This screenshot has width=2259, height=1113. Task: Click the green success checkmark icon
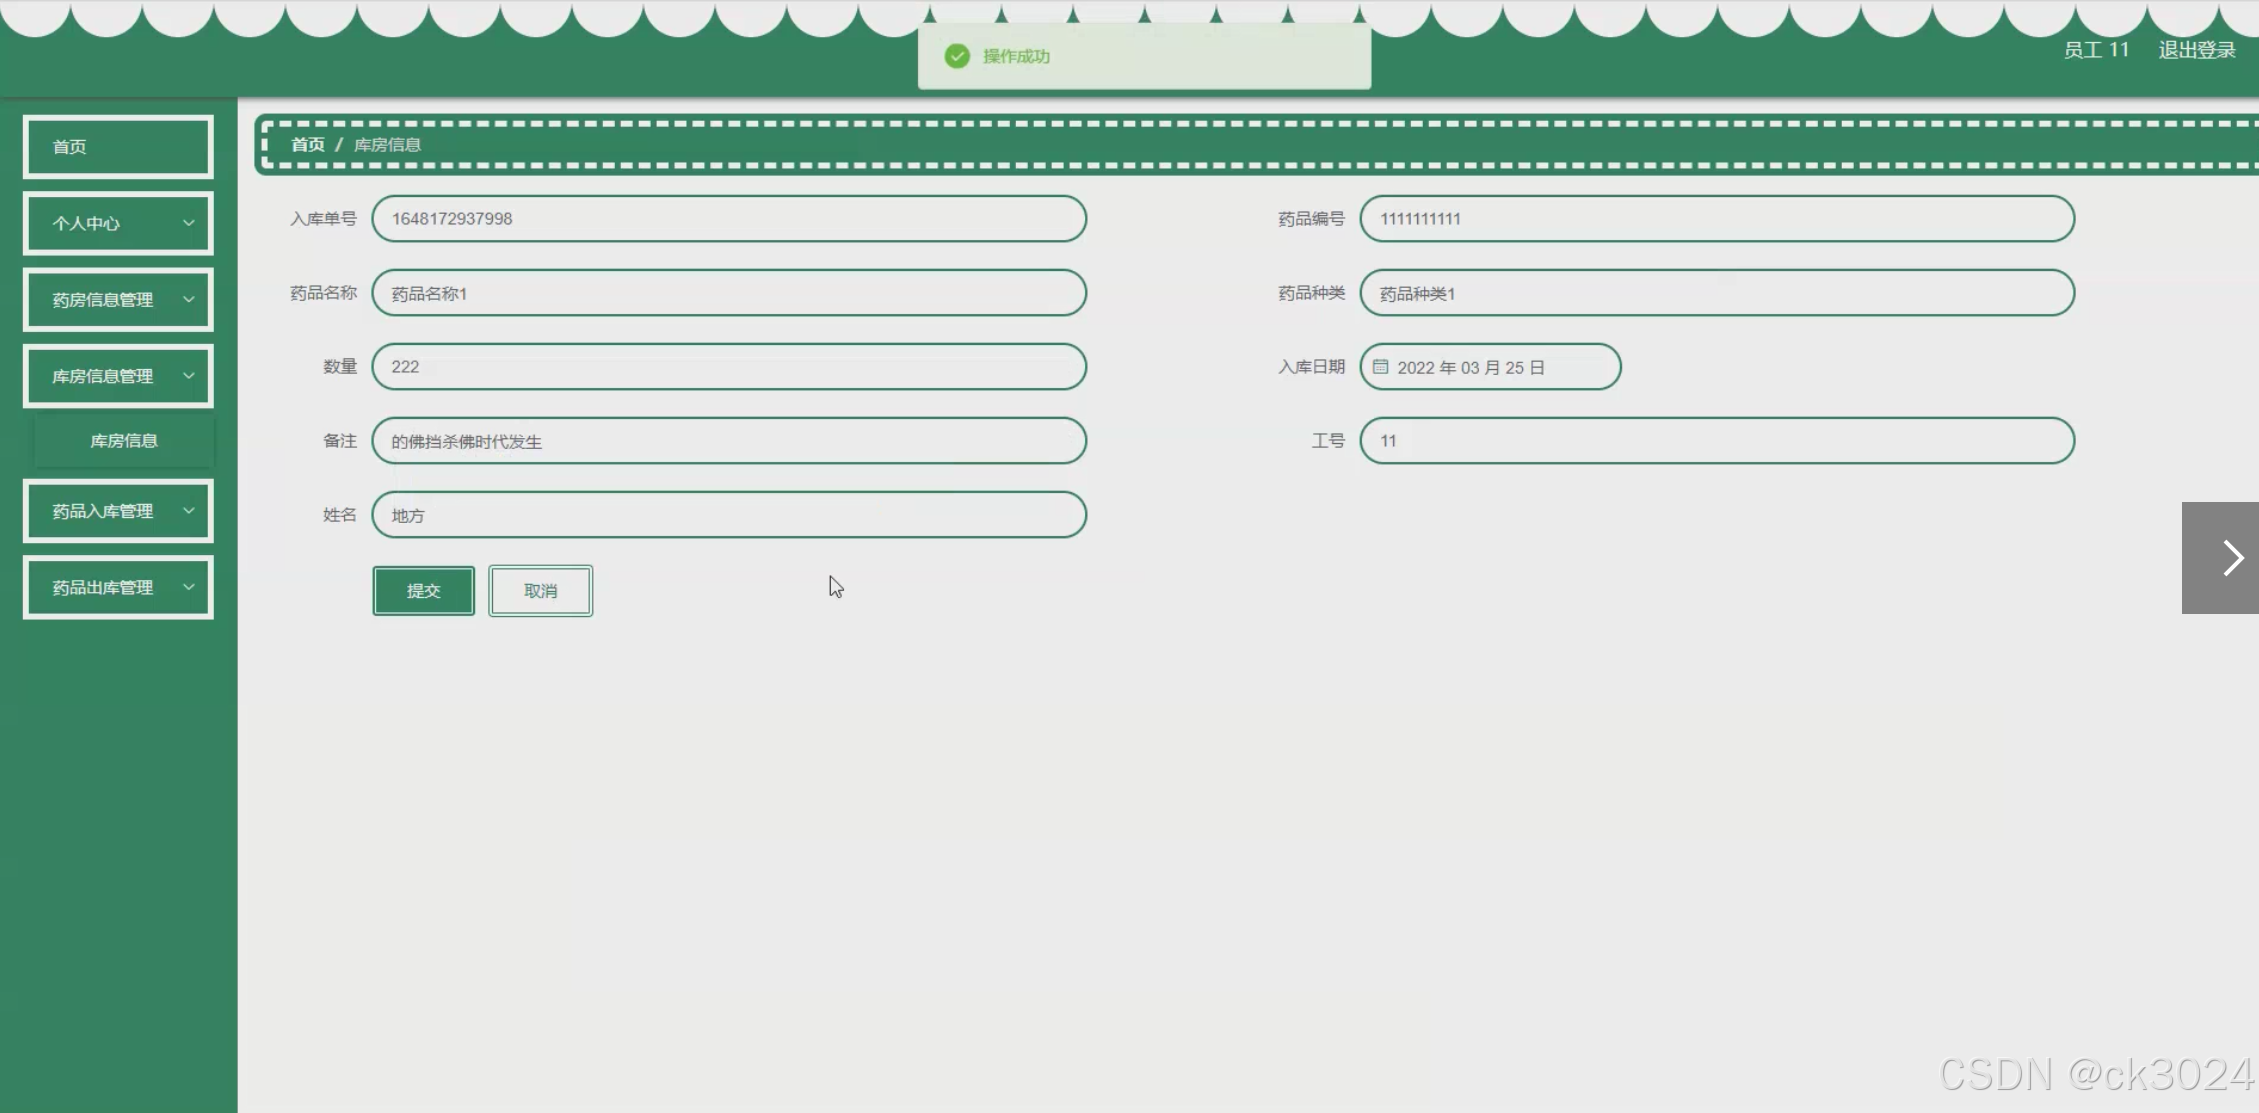tap(957, 56)
